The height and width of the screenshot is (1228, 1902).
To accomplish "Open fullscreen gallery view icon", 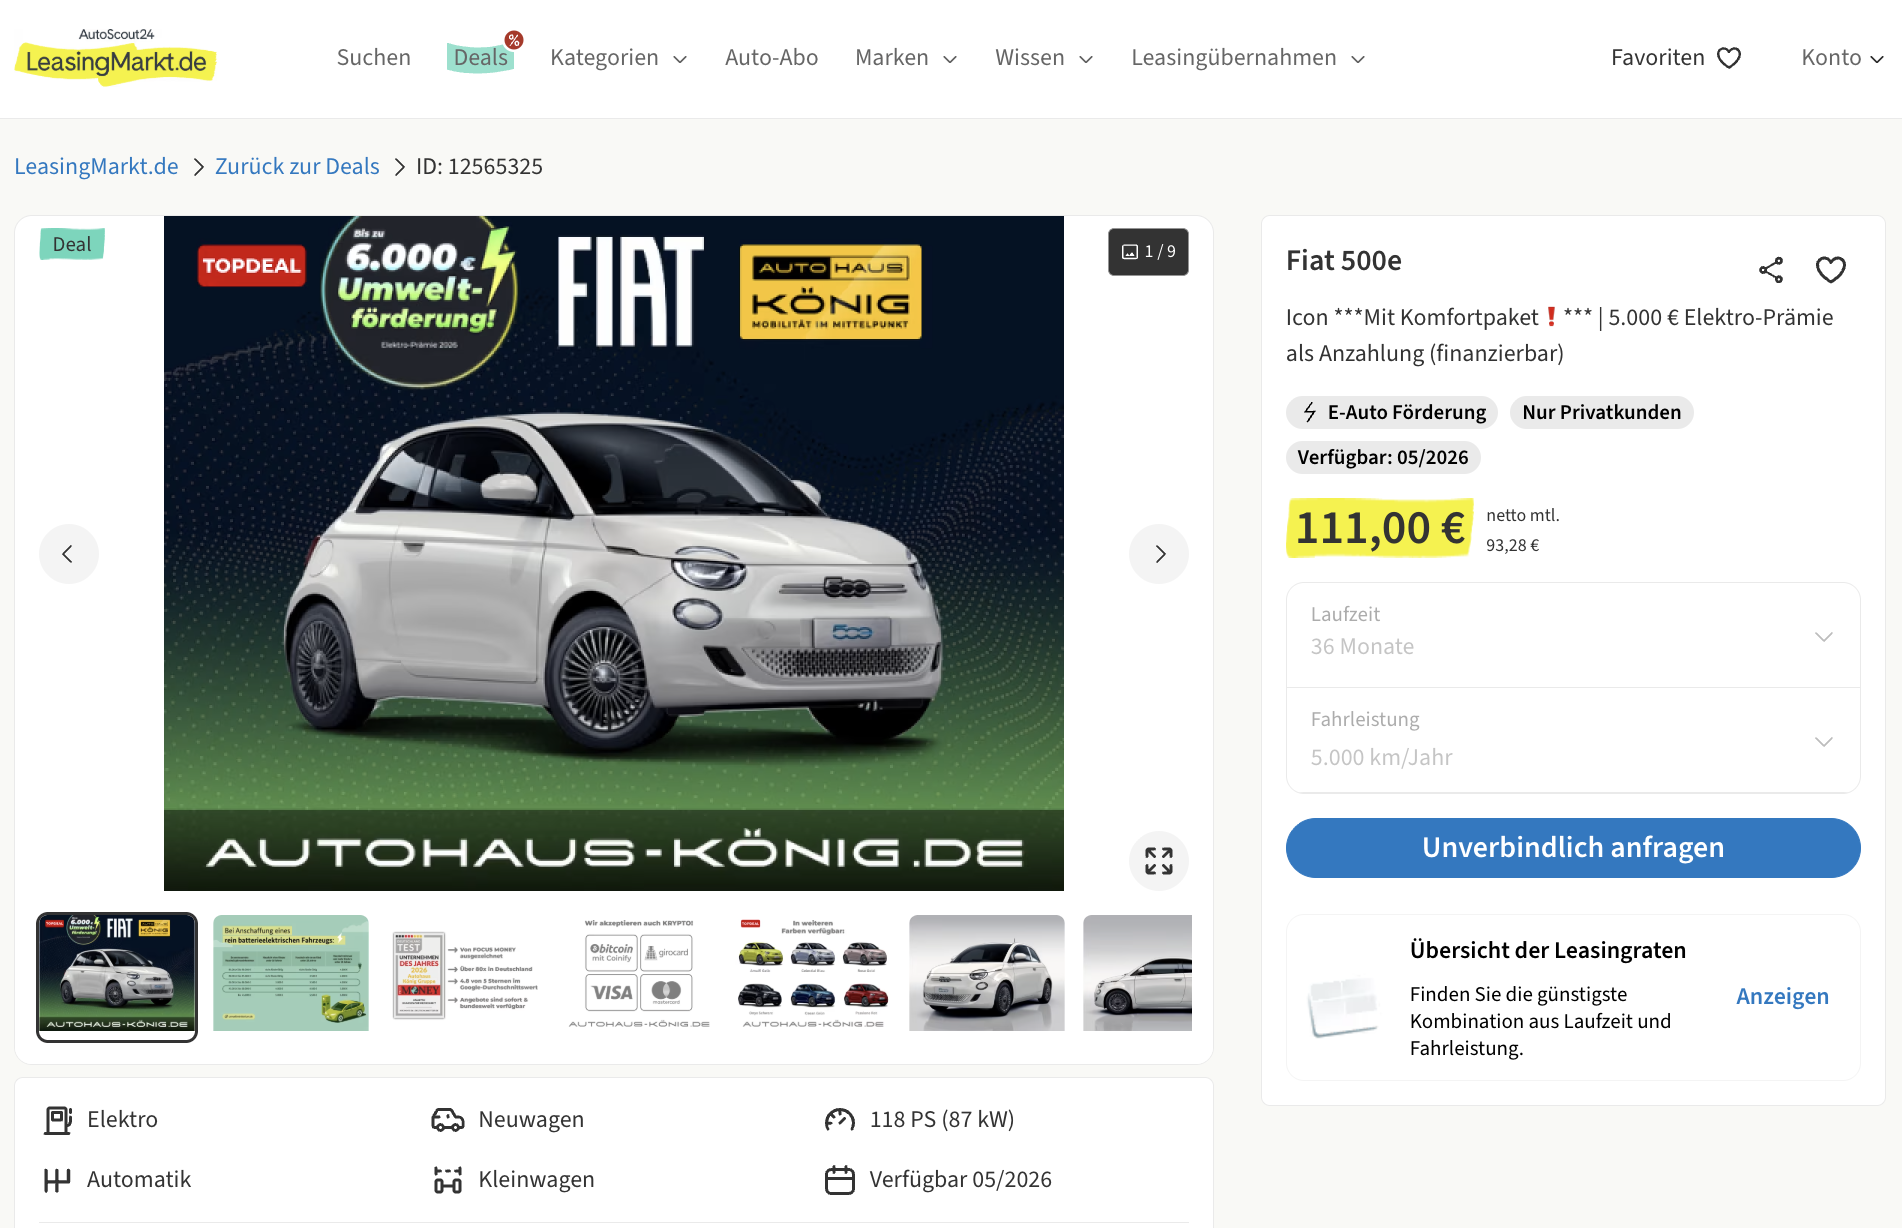I will (1159, 861).
